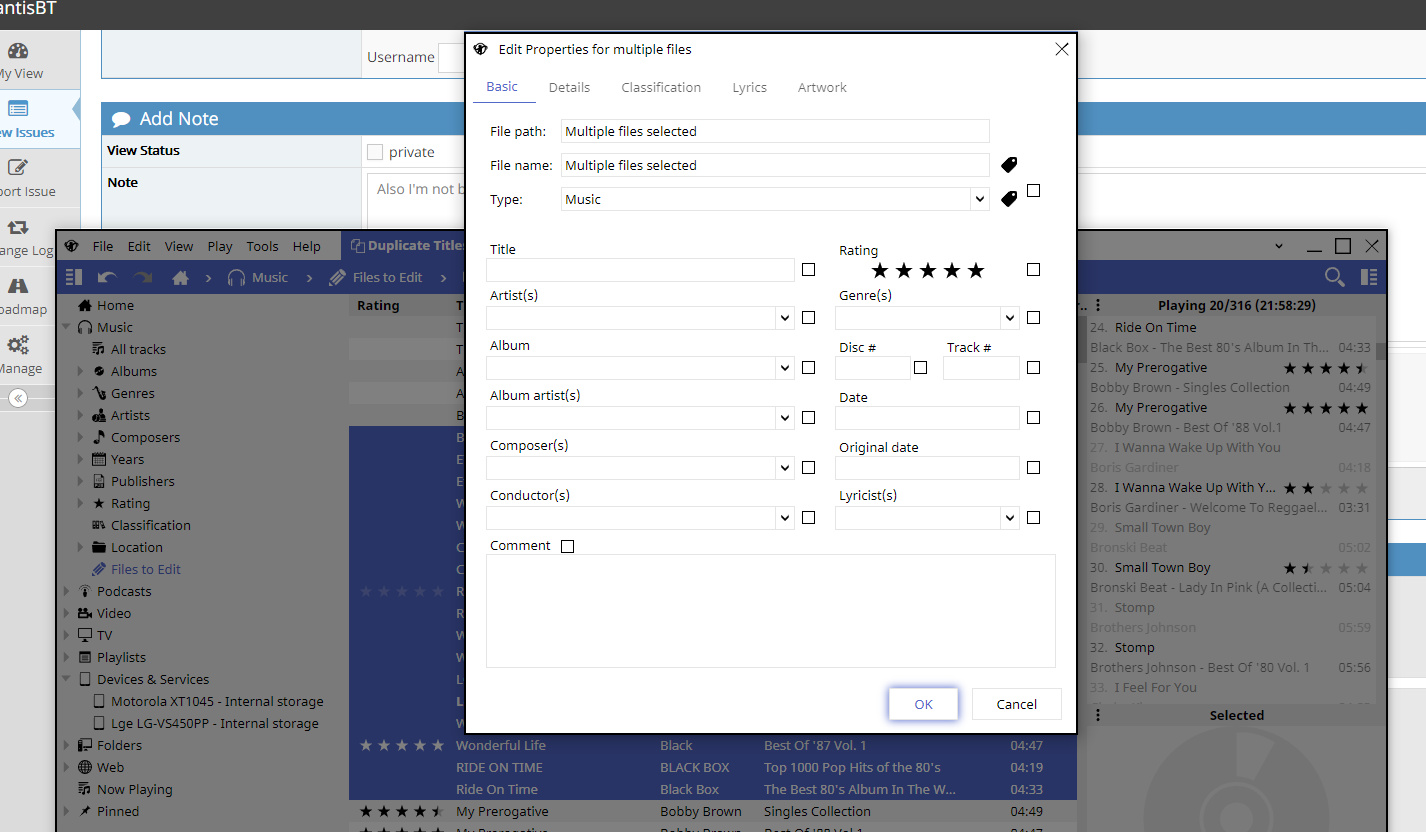1426x832 pixels.
Task: Open the search magnifier in MediaMonkey
Action: (1334, 278)
